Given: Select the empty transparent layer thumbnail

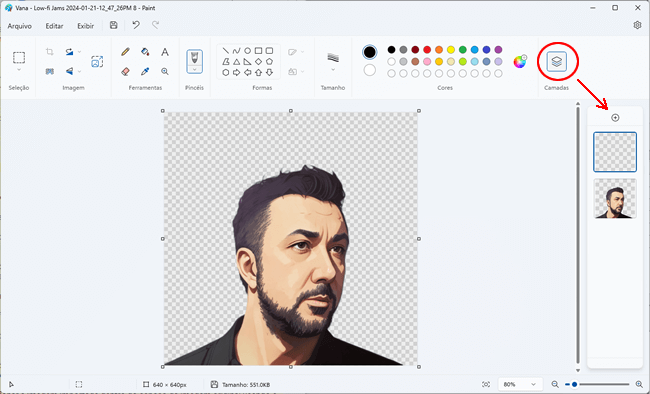Looking at the screenshot, I should click(615, 152).
